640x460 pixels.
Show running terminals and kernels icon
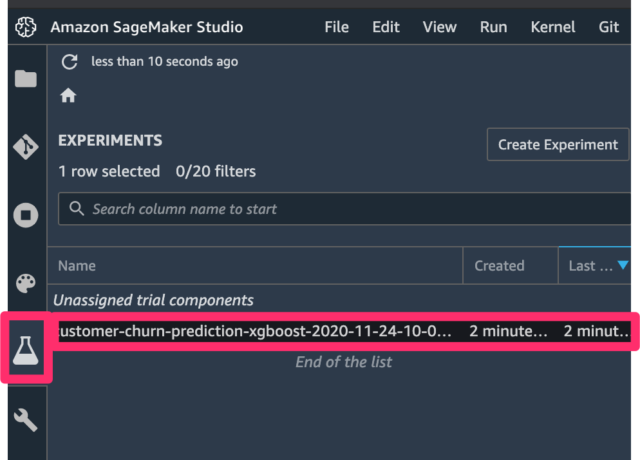[x=26, y=215]
